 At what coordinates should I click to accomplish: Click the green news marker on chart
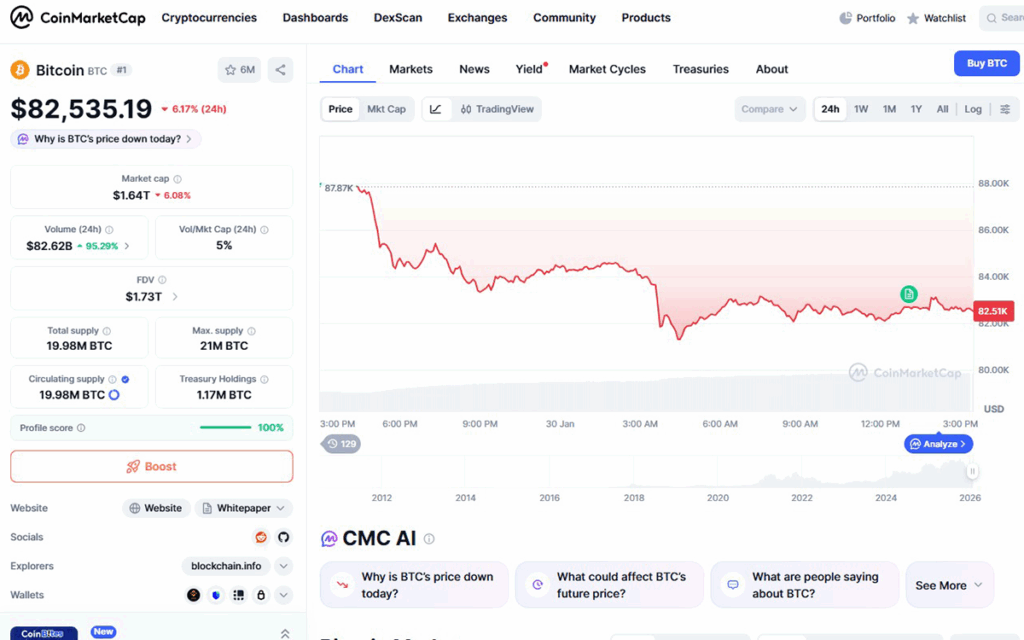908,294
